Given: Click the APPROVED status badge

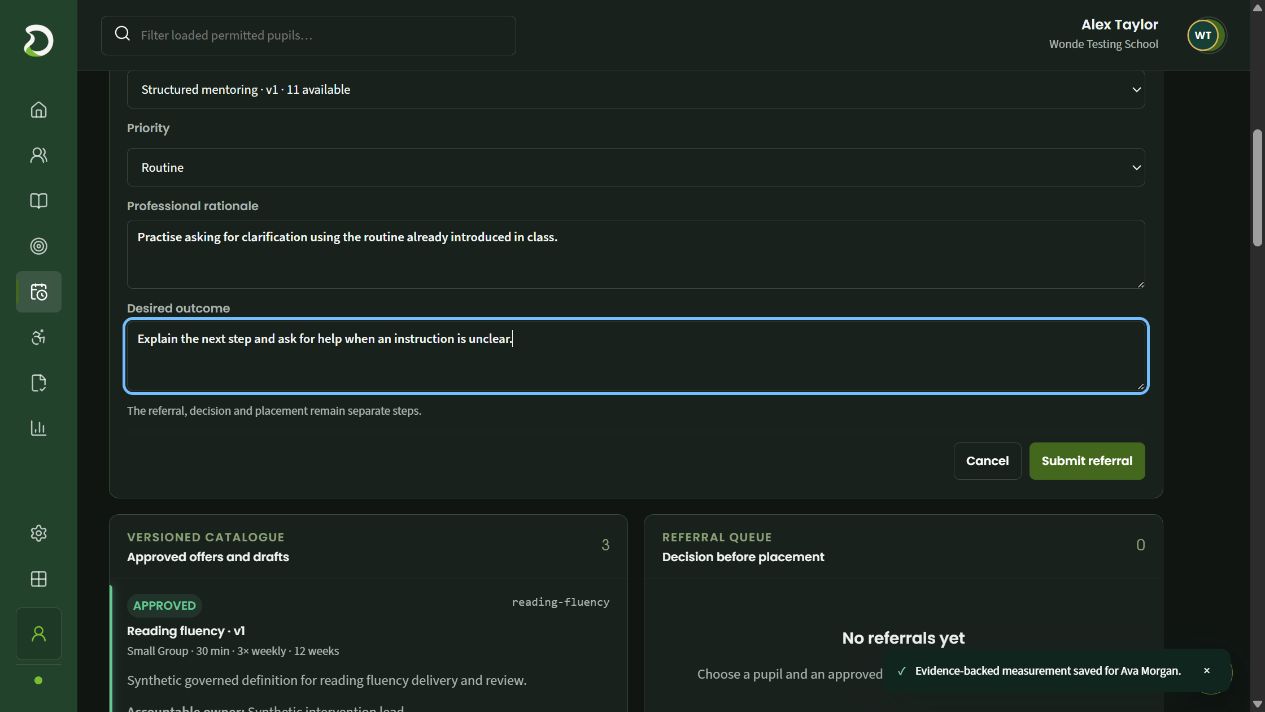Looking at the screenshot, I should (164, 605).
